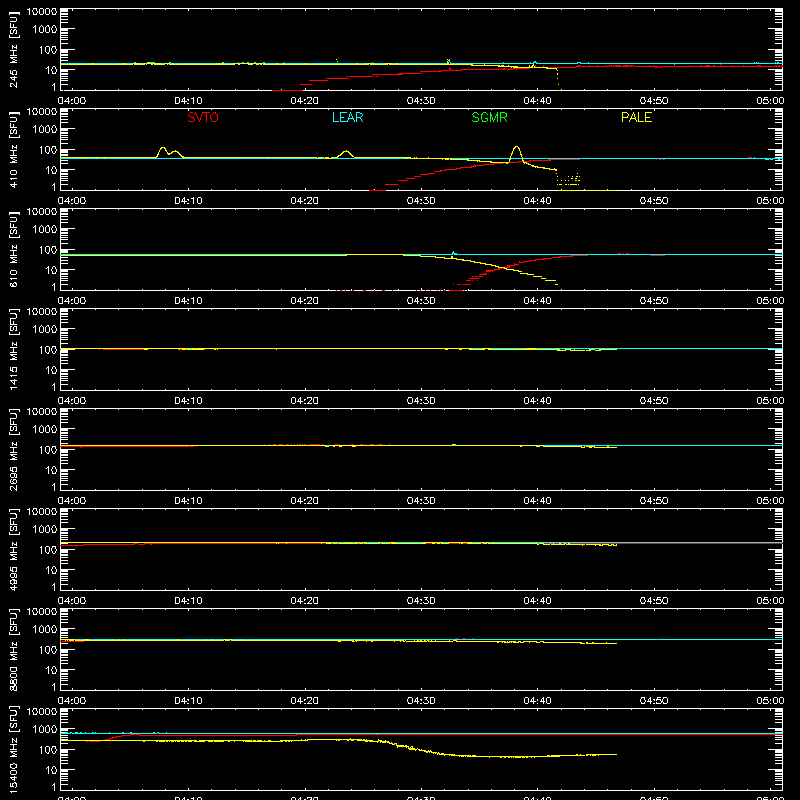Click the yellow PALE legend label

click(636, 117)
